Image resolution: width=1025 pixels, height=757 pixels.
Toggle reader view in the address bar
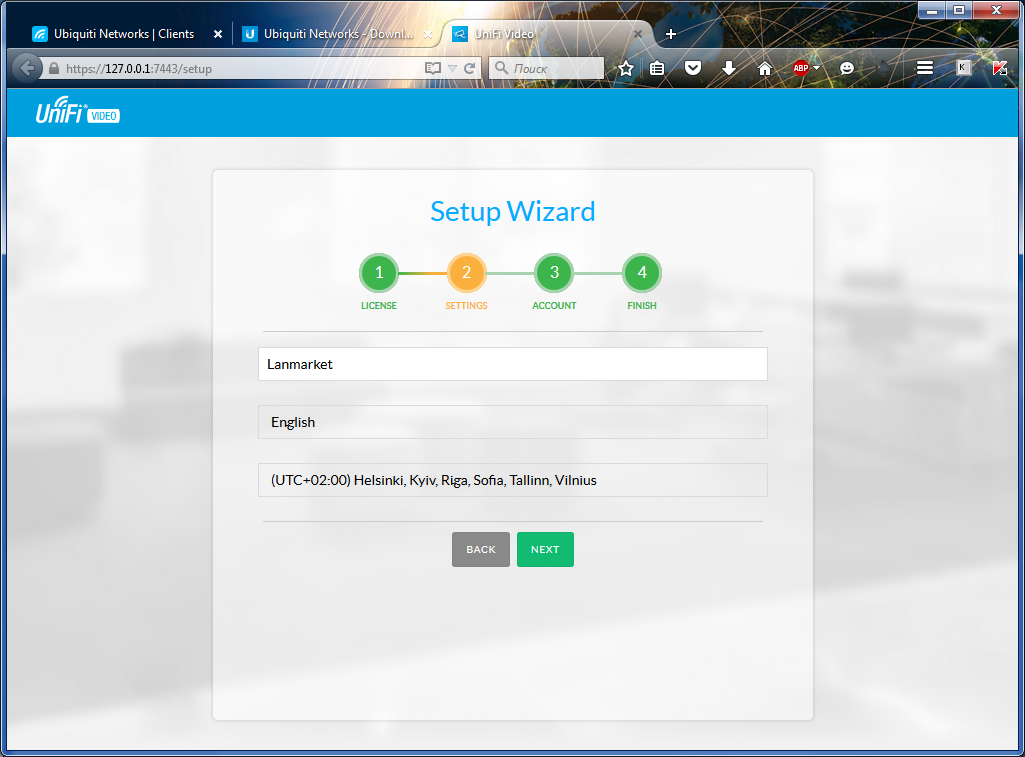(x=433, y=69)
